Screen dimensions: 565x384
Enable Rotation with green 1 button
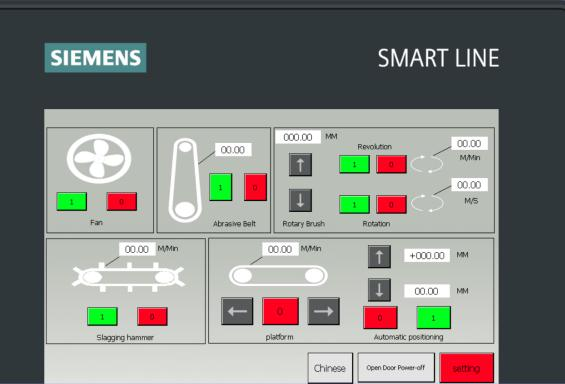[x=354, y=205]
